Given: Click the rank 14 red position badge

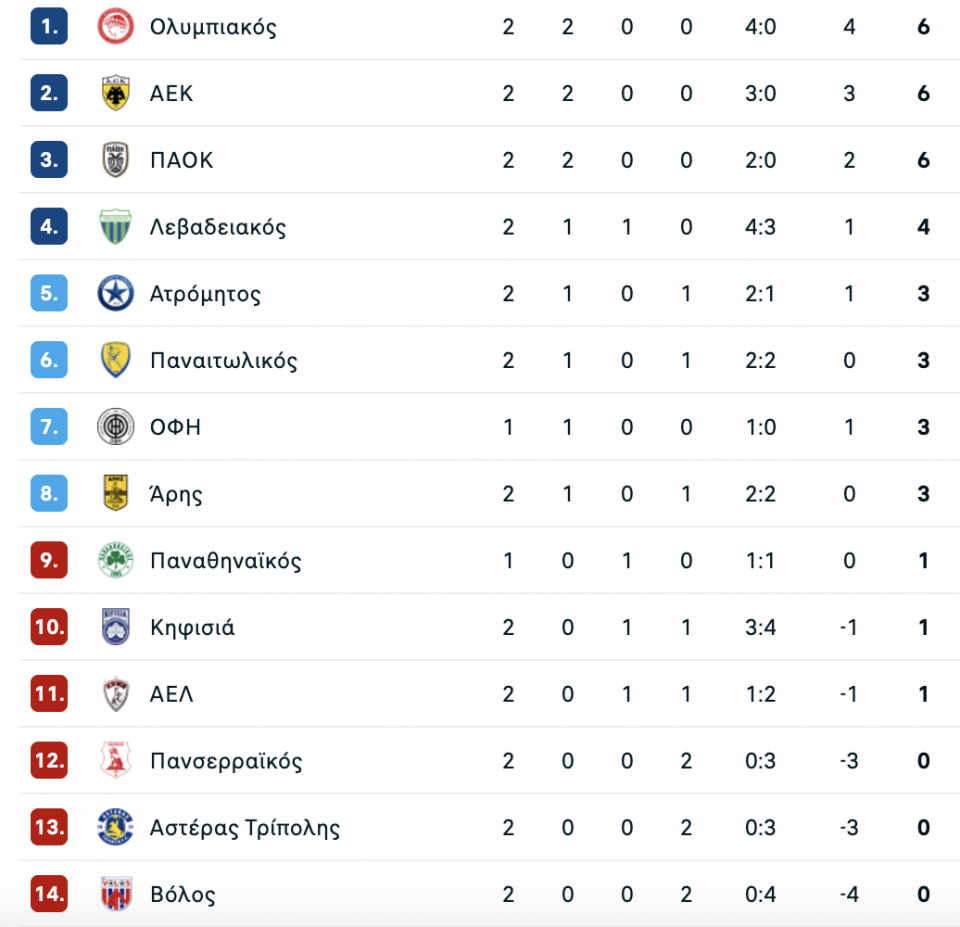Looking at the screenshot, I should [48, 894].
